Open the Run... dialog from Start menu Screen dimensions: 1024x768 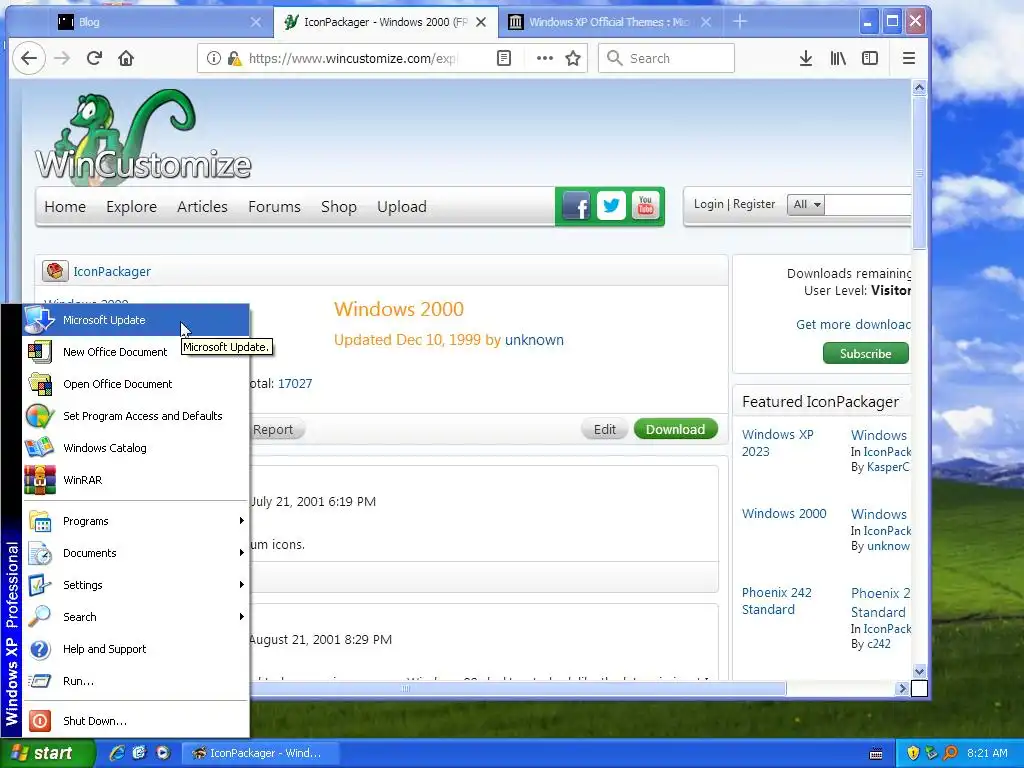136,681
